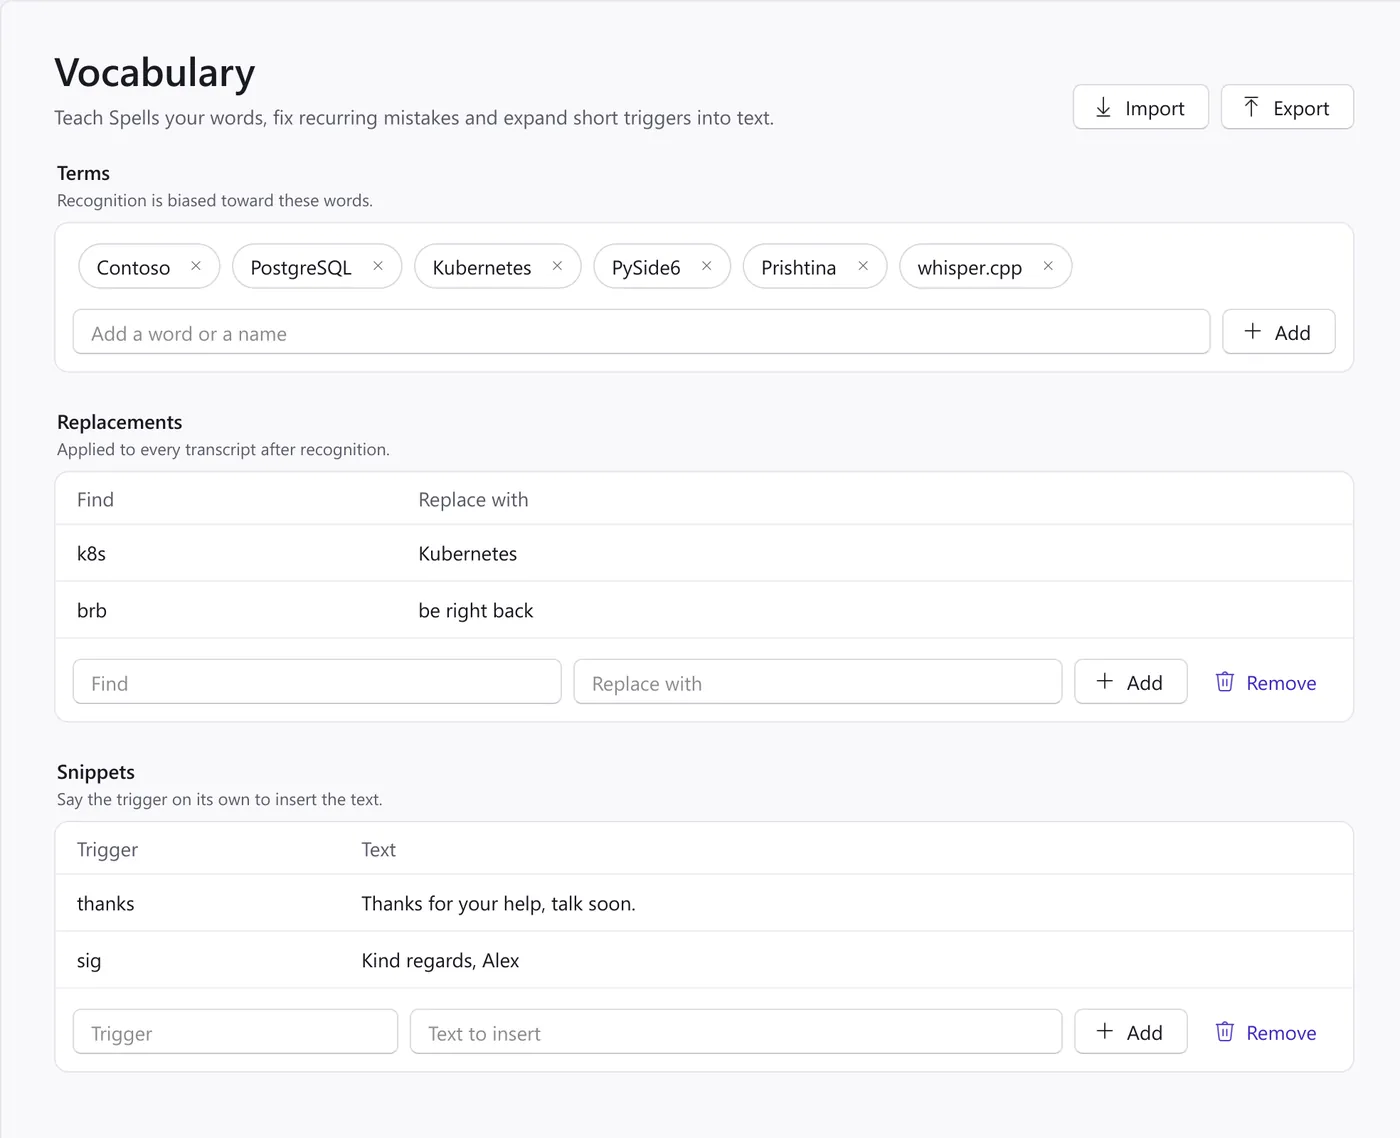
Task: Click the 'Text to insert' field
Action: (736, 1032)
